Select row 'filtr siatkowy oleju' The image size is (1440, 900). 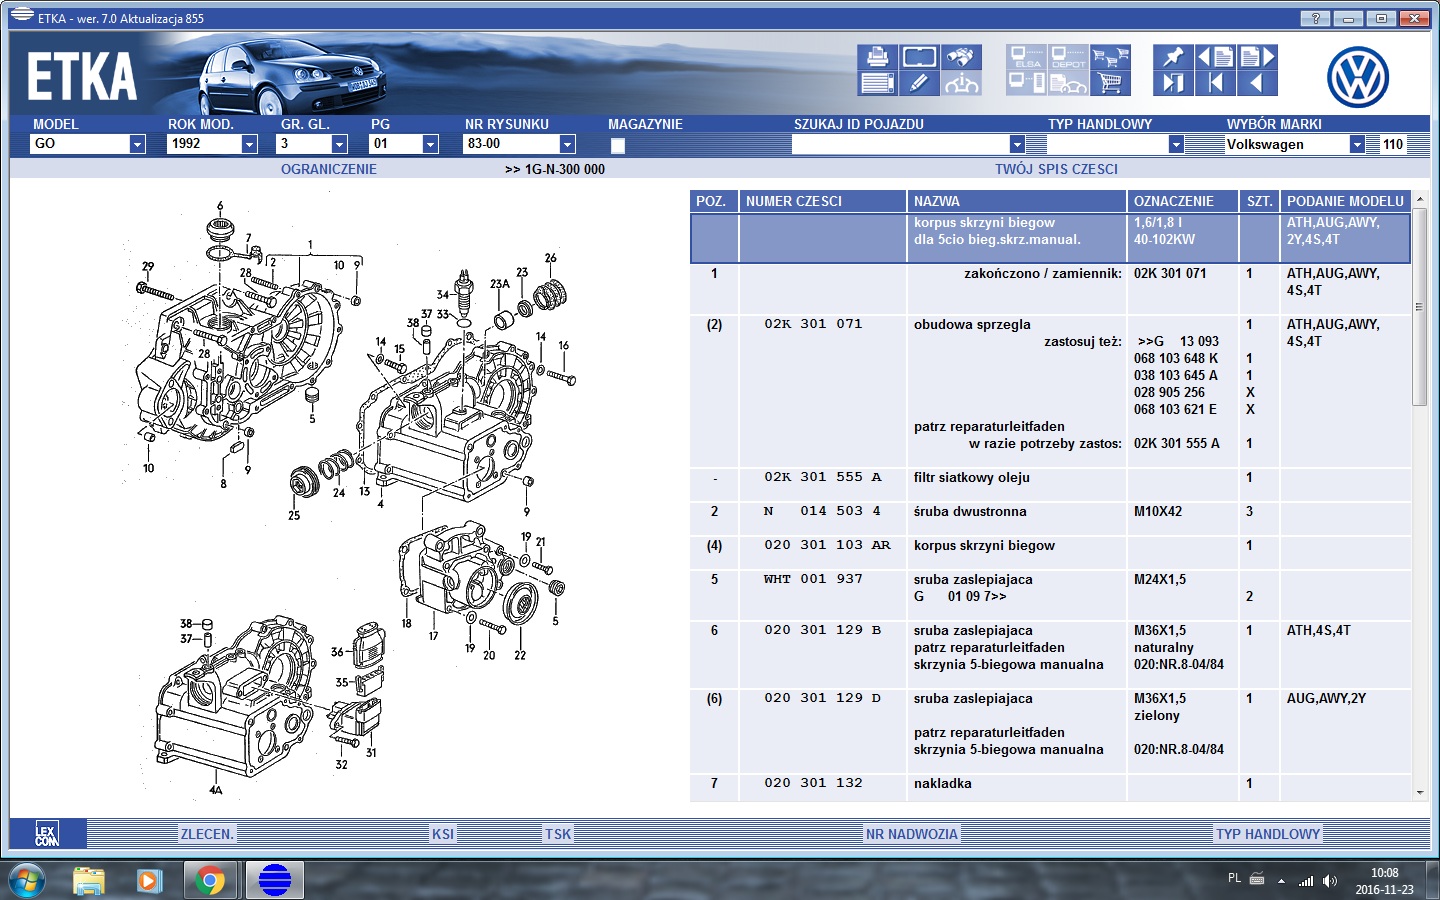click(x=1050, y=485)
